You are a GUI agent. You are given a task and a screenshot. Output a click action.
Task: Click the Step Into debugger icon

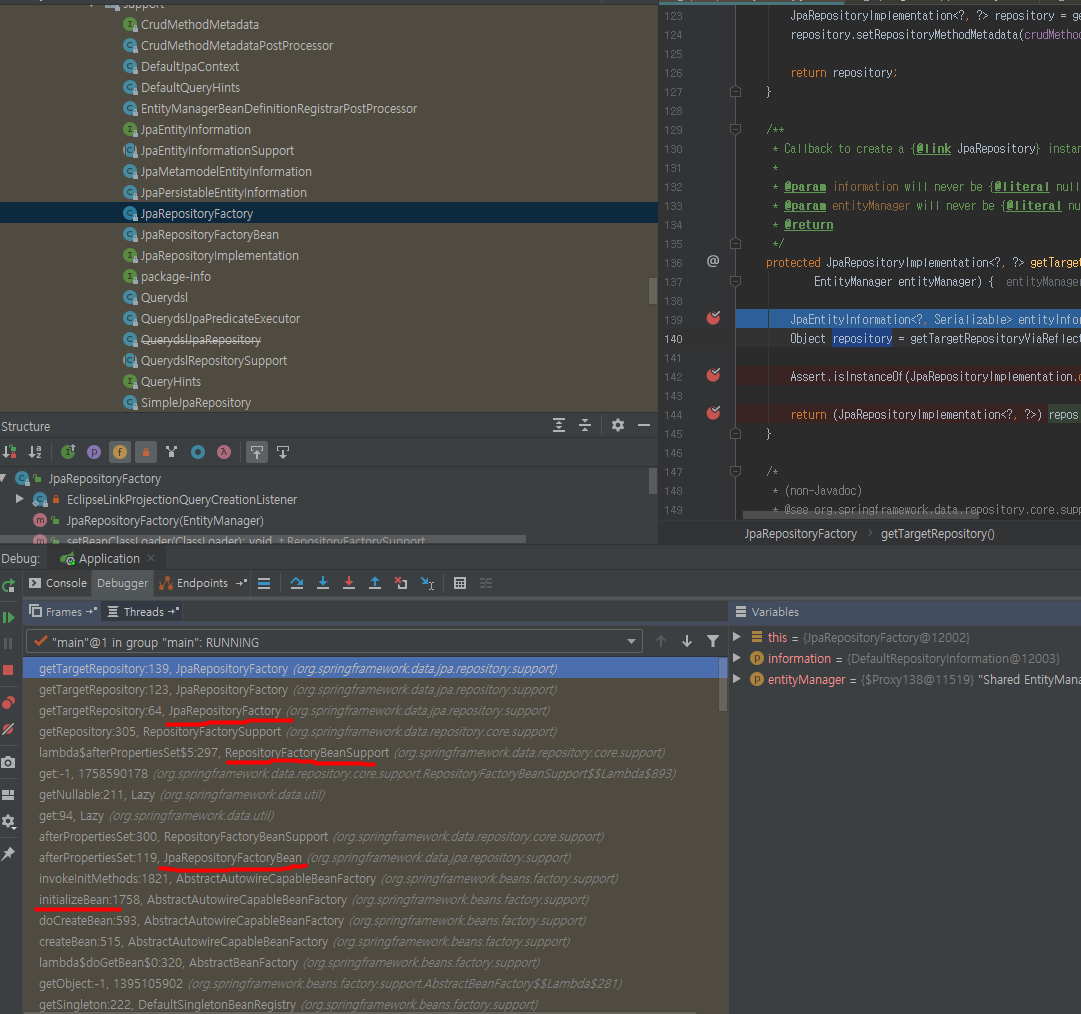click(x=323, y=583)
